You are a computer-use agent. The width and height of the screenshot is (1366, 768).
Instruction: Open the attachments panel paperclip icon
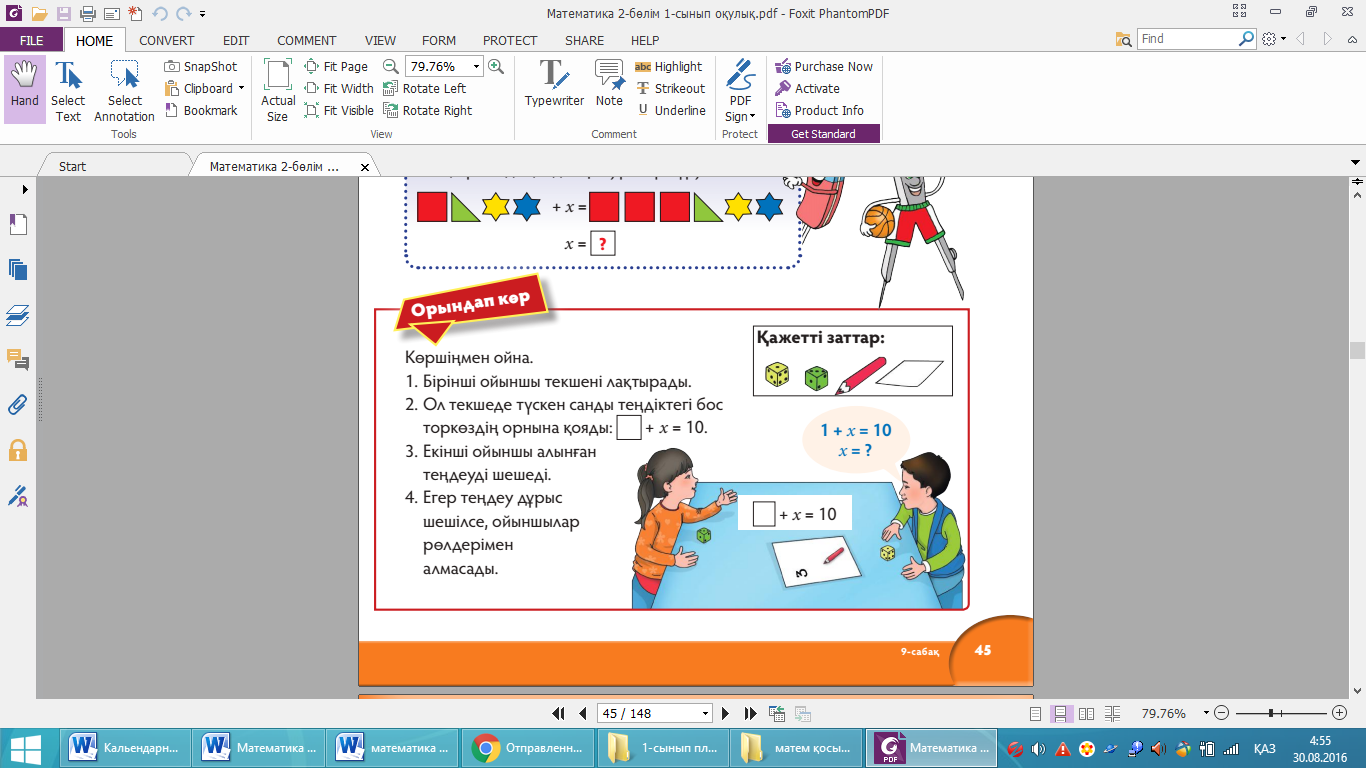[18, 405]
